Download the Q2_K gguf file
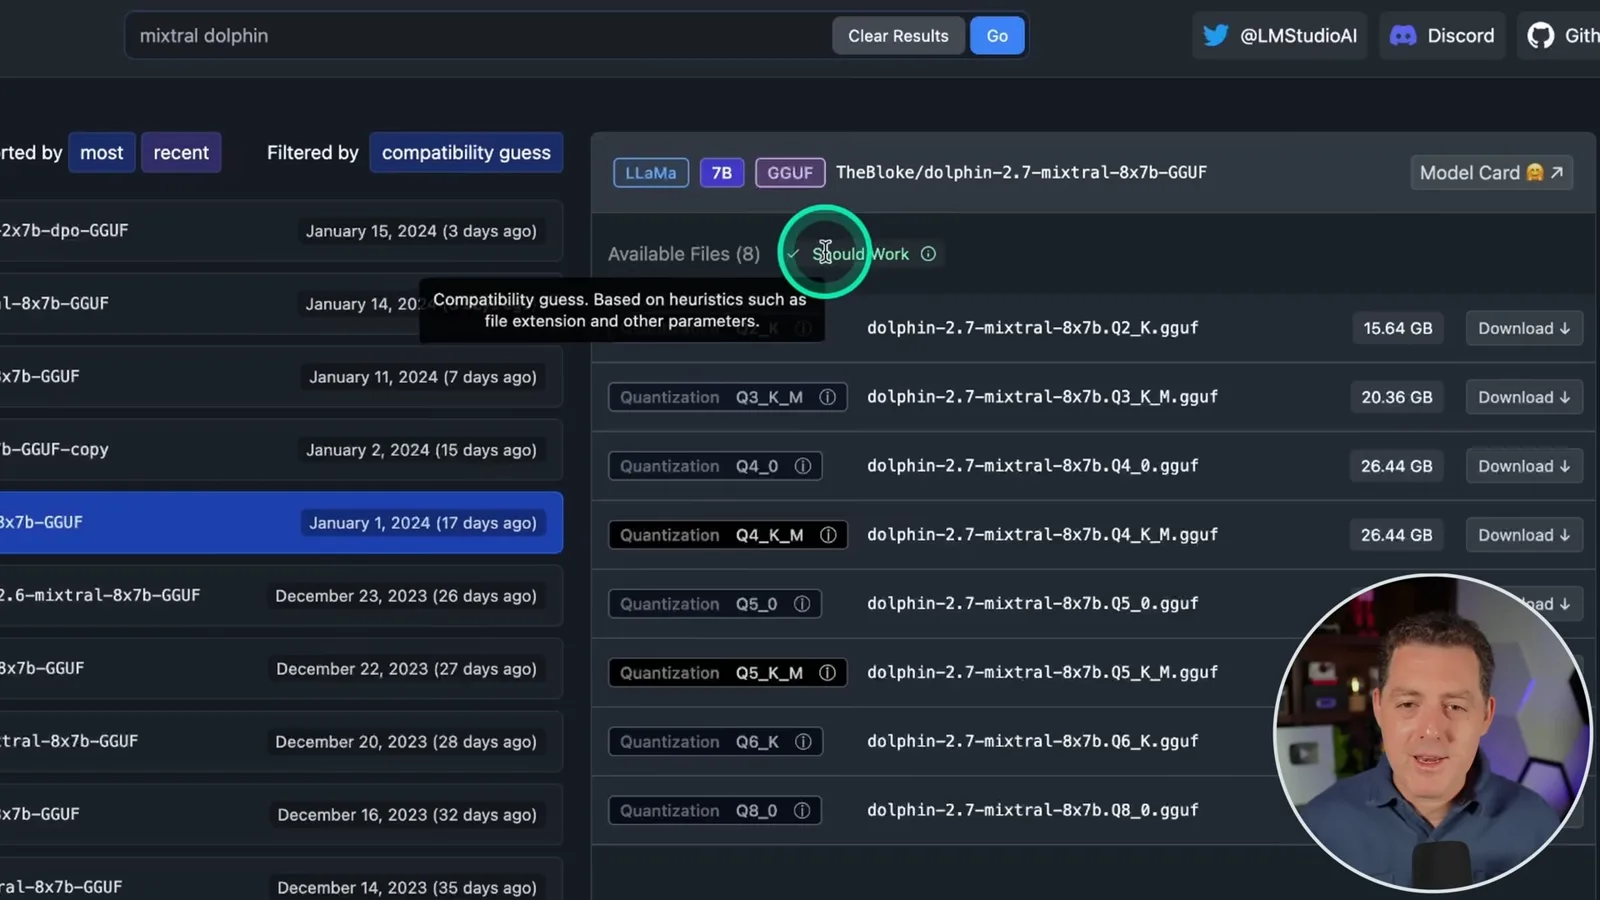Screen dimensions: 1600x900 pyautogui.click(x=1524, y=328)
